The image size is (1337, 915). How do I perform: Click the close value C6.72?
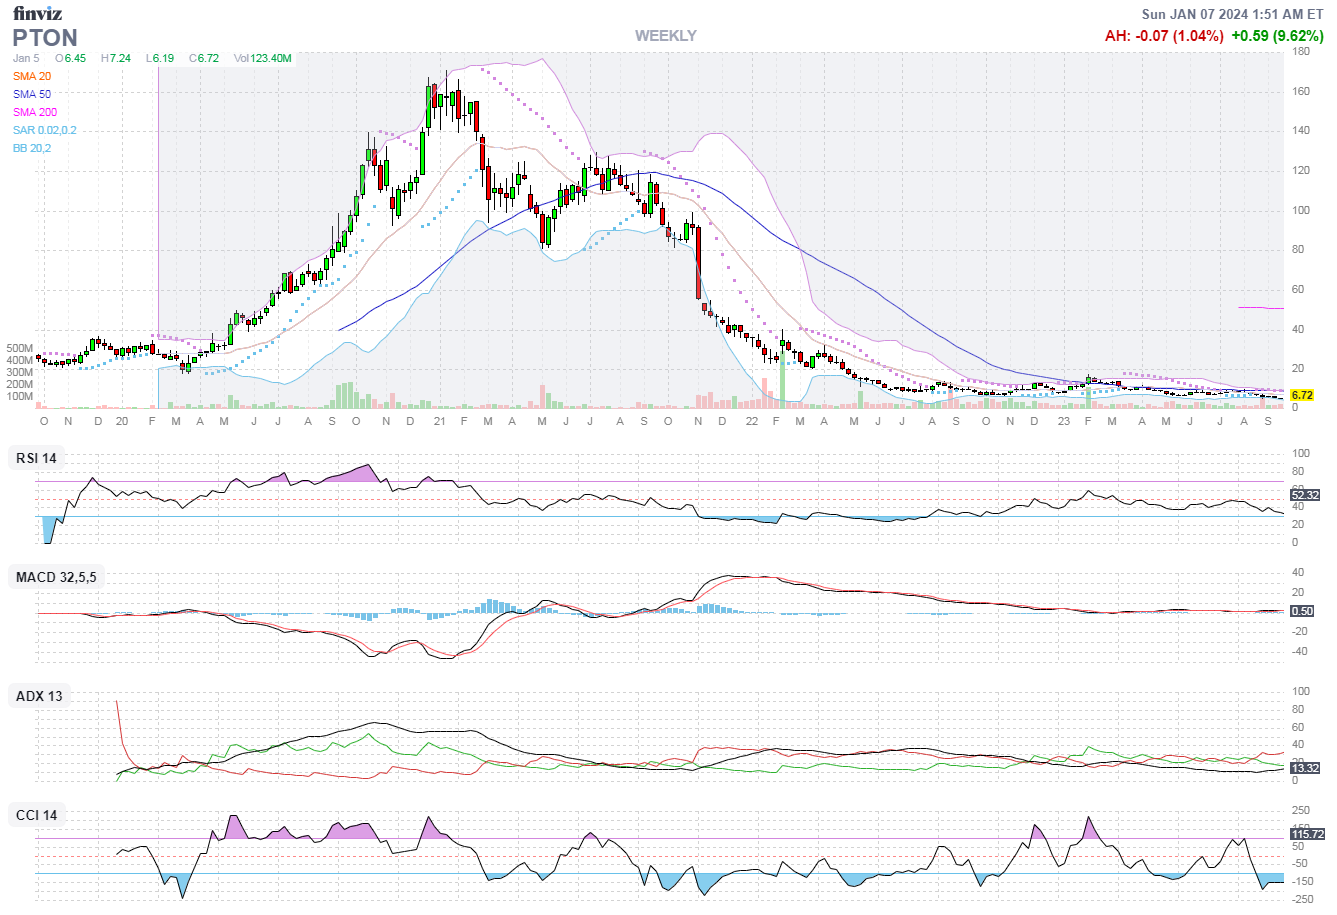point(204,58)
